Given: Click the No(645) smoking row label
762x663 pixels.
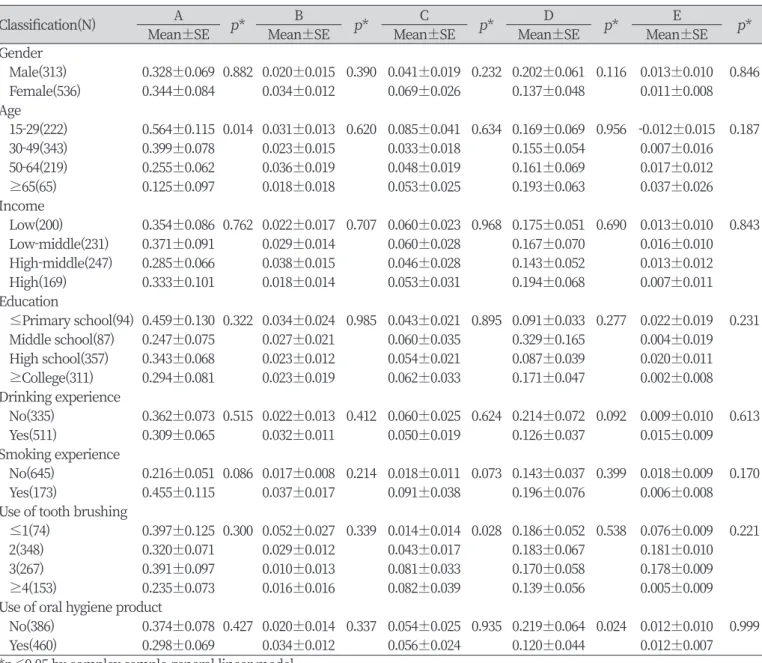Looking at the screenshot, I should pyautogui.click(x=32, y=473).
